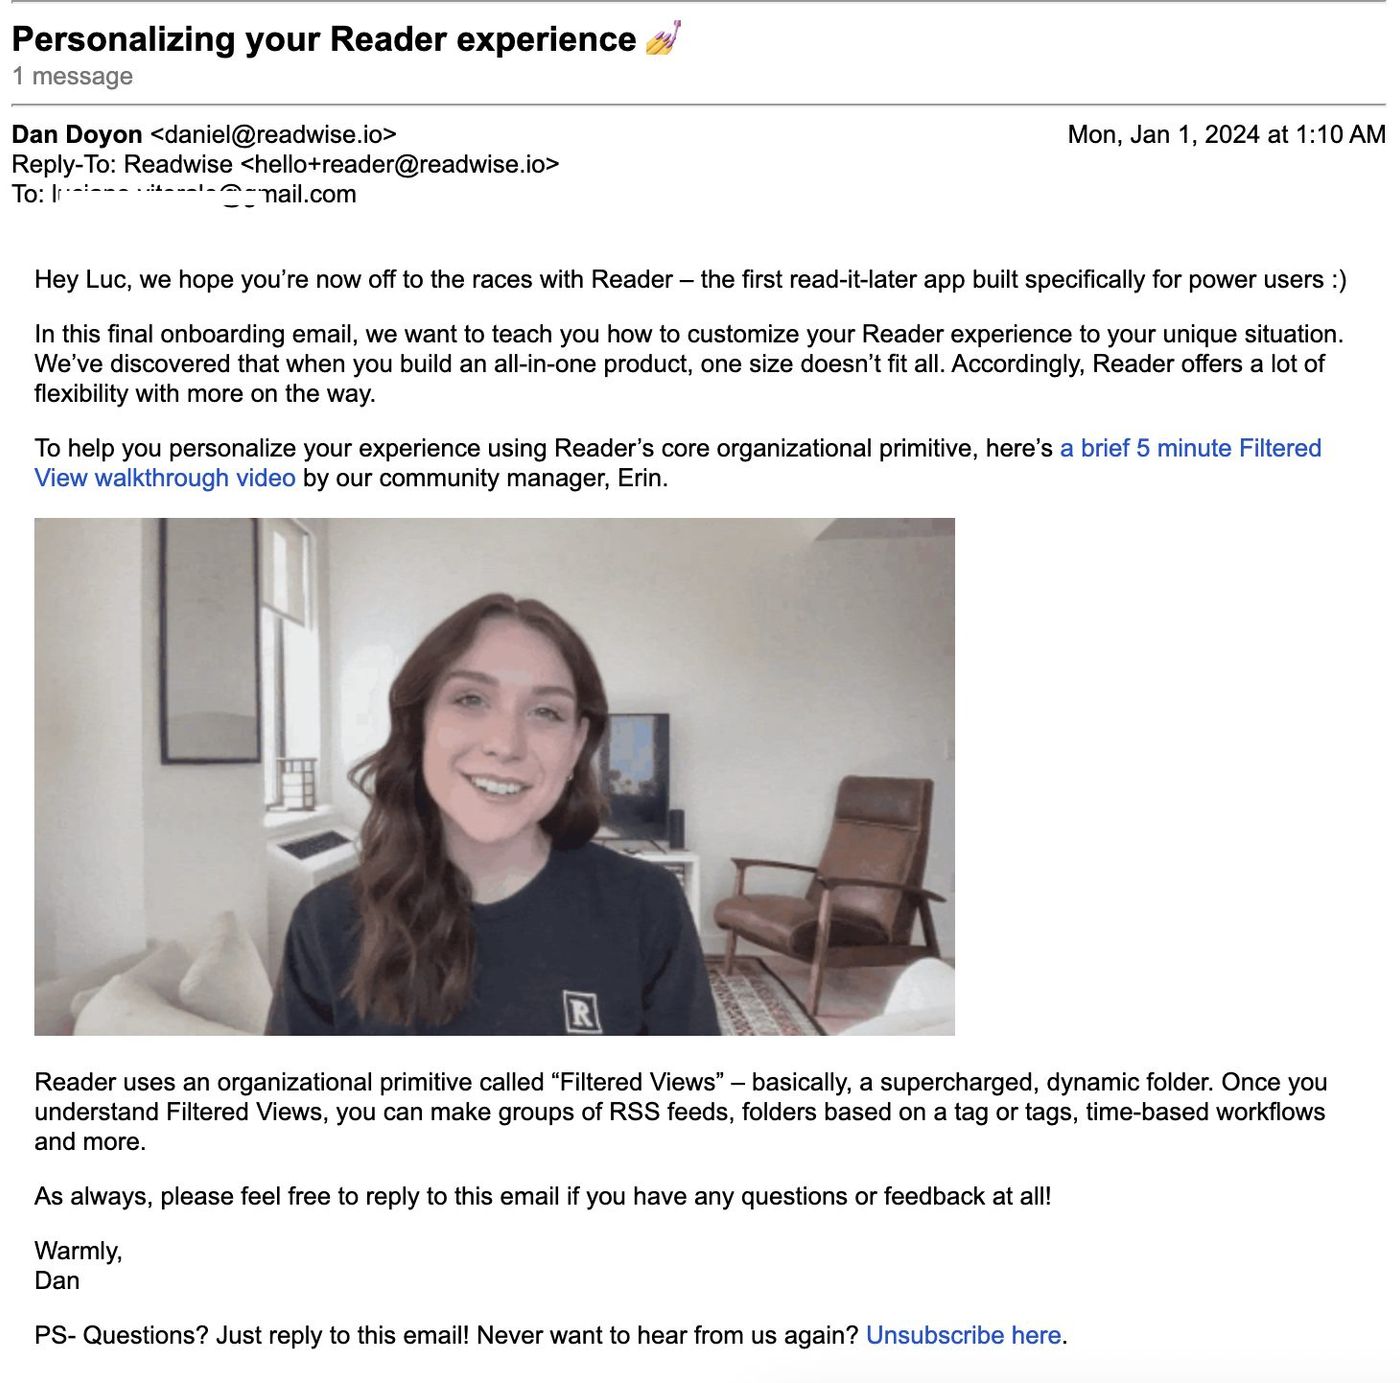Click the 'Hey Luc' greeting paragraph
Image resolution: width=1400 pixels, height=1383 pixels.
(690, 279)
